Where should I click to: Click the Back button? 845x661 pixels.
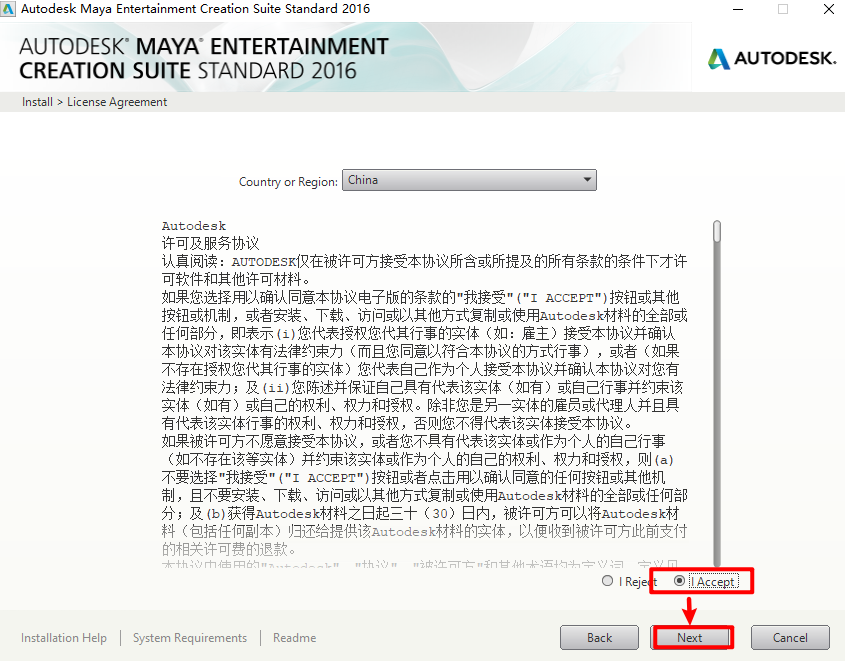(599, 638)
